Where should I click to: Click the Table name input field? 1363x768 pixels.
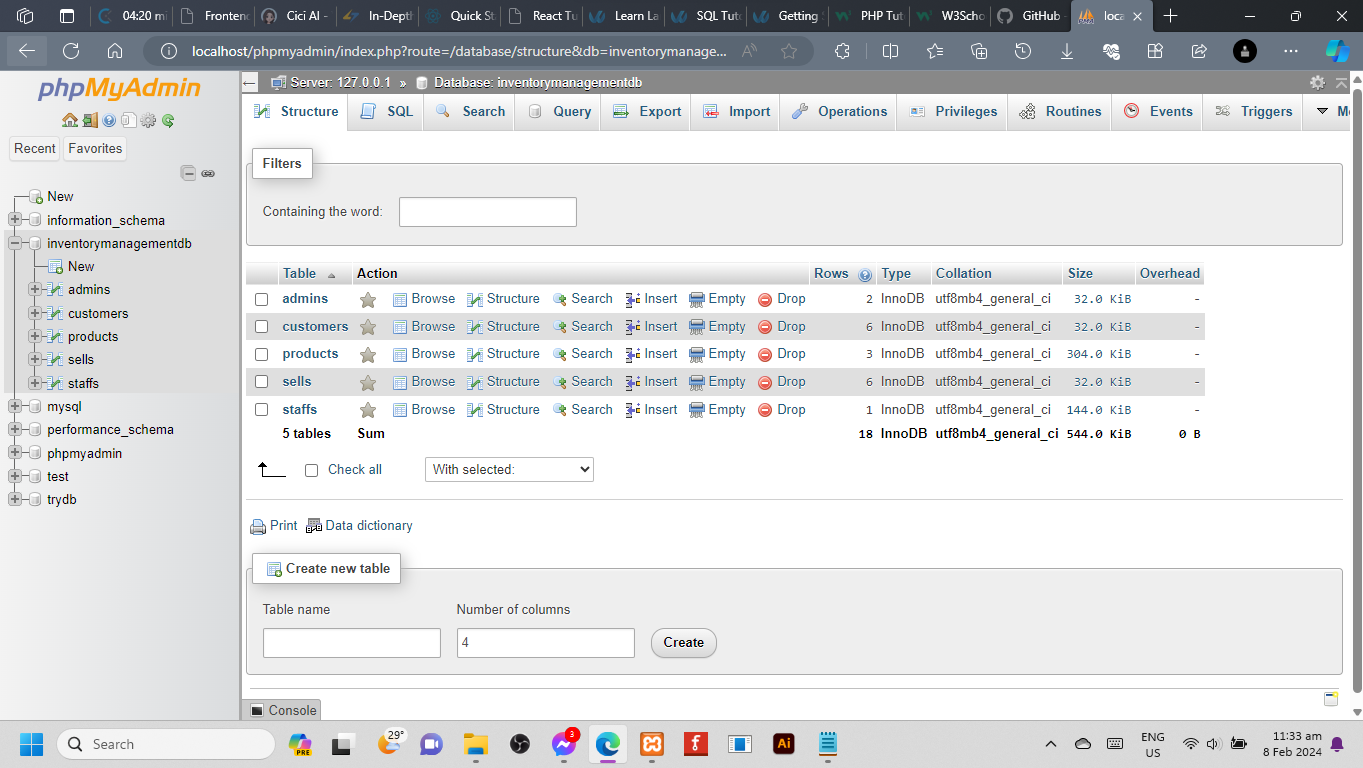pos(351,643)
